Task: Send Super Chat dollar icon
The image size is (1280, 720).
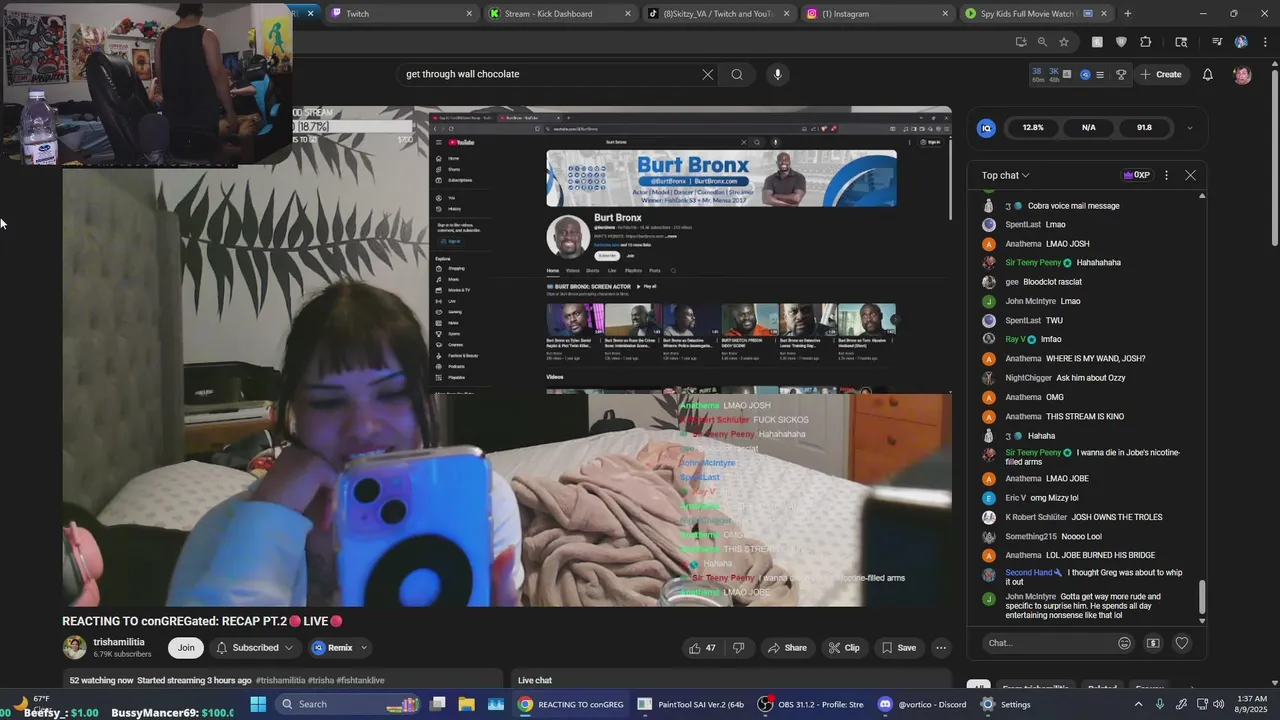Action: [x=1153, y=643]
